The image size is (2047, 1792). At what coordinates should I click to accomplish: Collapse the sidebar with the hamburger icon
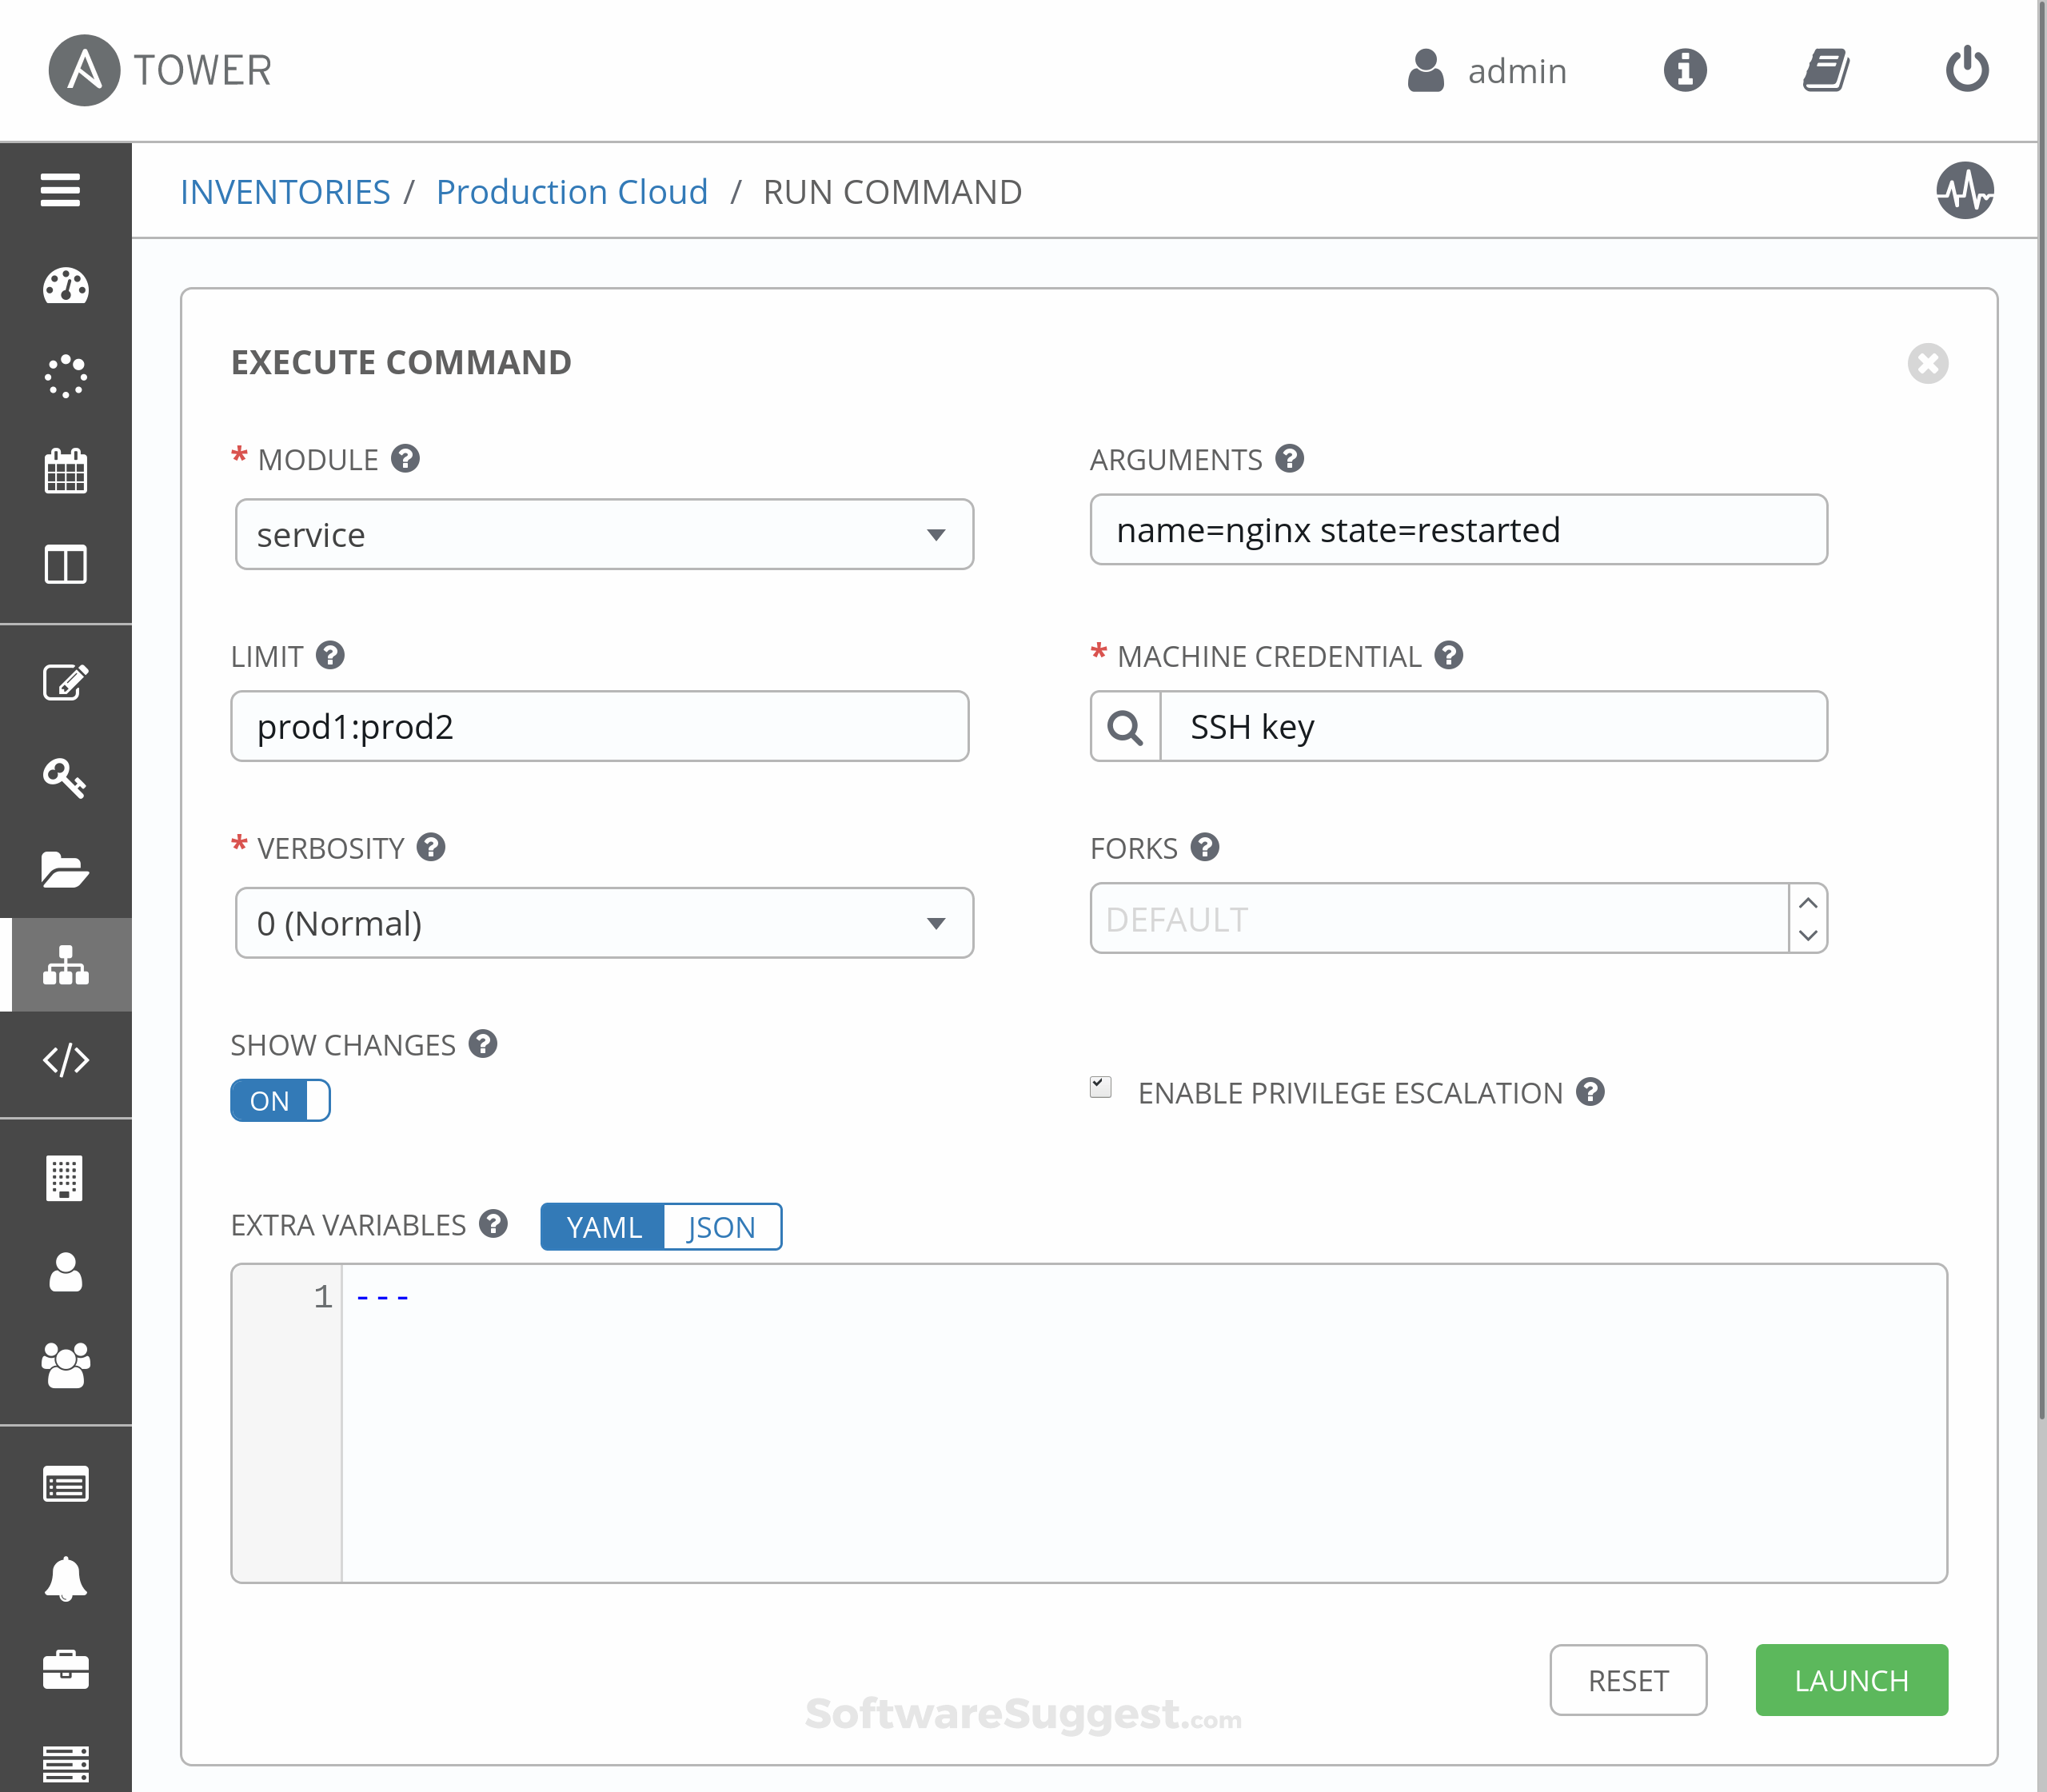tap(59, 190)
